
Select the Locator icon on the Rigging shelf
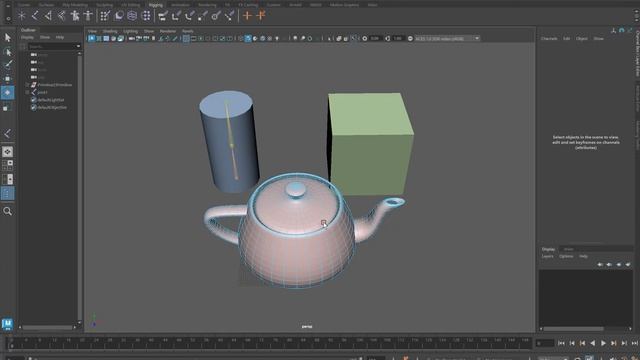tap(22, 16)
